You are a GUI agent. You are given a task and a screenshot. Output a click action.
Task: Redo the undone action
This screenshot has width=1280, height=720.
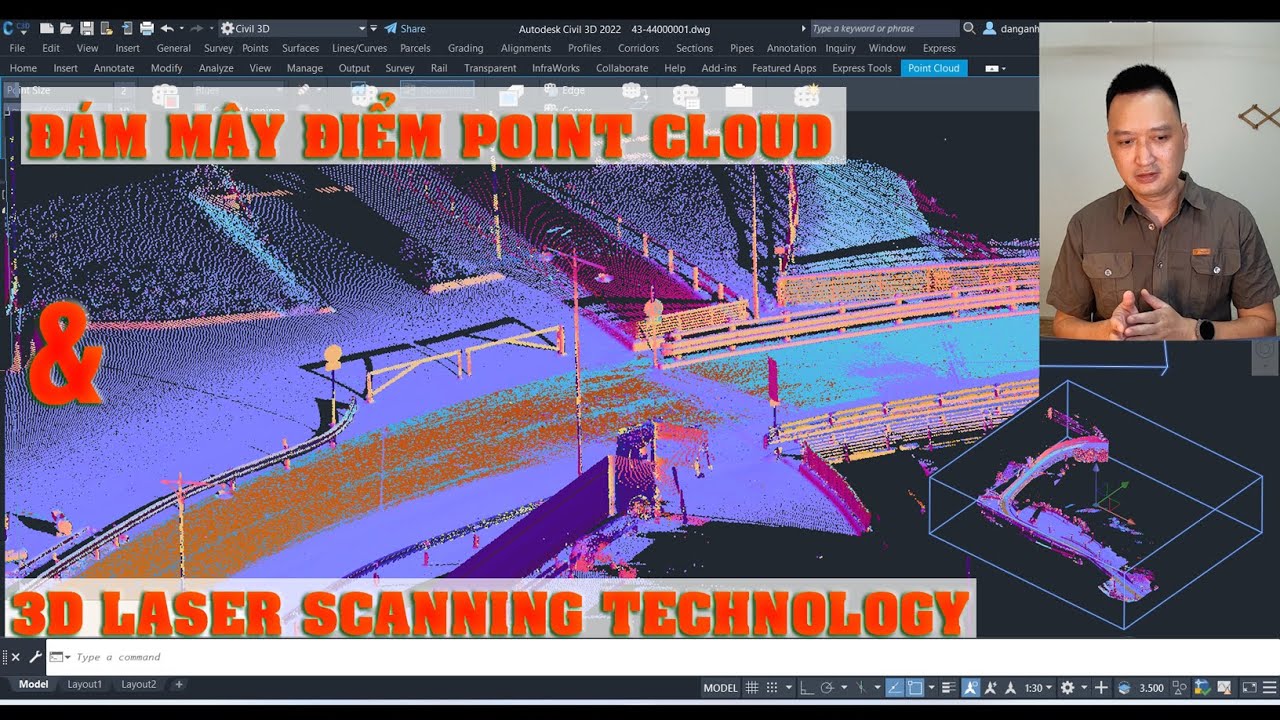point(197,28)
